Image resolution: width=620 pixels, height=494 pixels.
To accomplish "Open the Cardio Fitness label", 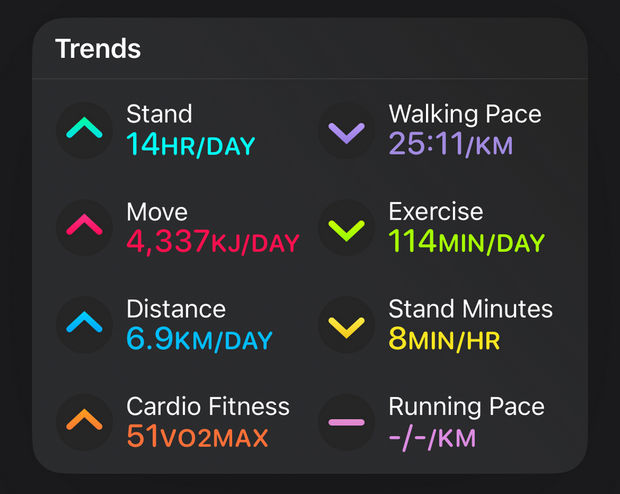I will tap(208, 406).
